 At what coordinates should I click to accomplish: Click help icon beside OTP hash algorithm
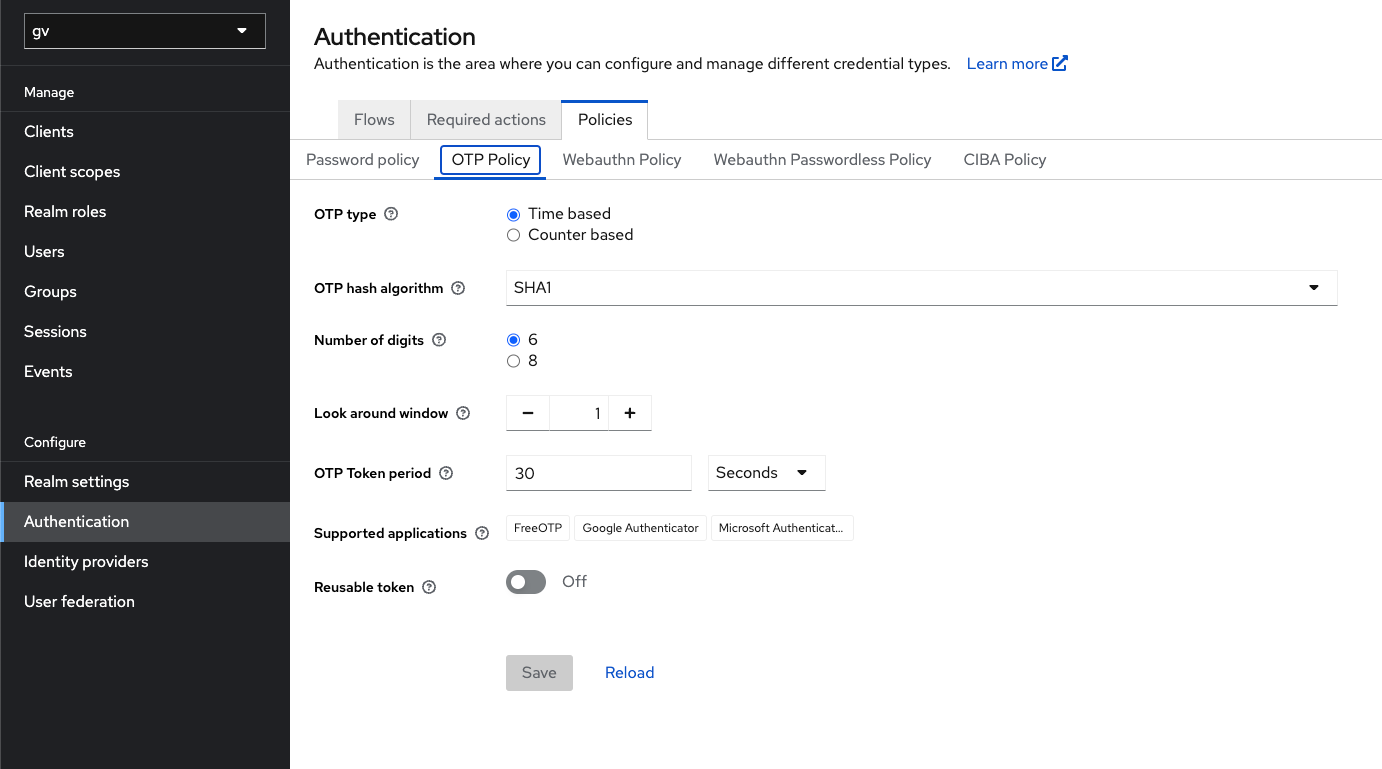[458, 288]
